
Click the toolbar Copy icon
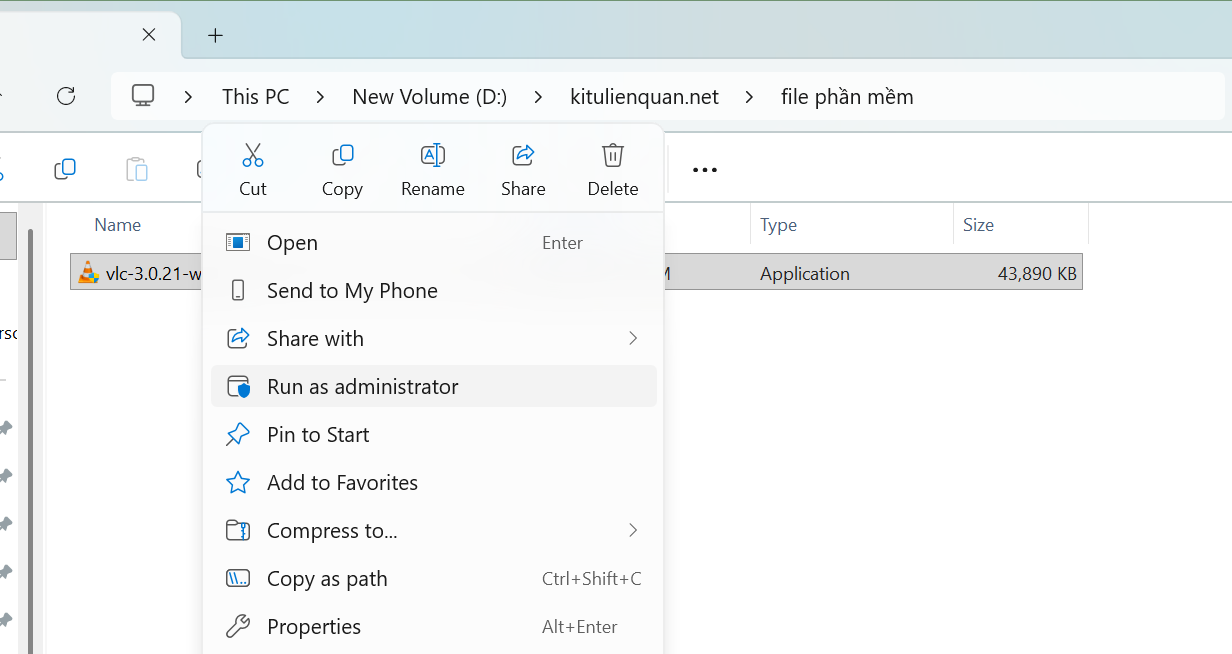tap(65, 169)
